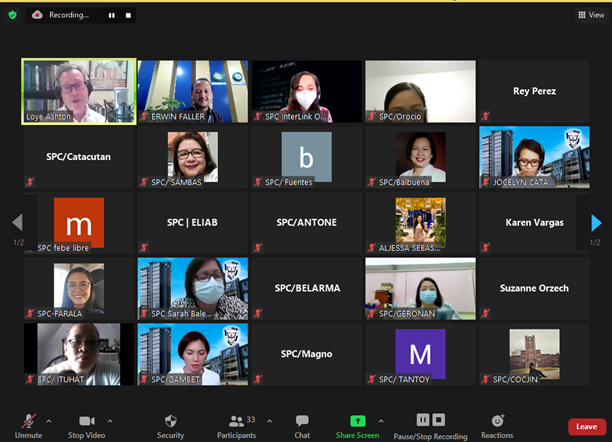Select the SPC/Balbuena profile photo tile

(421, 157)
